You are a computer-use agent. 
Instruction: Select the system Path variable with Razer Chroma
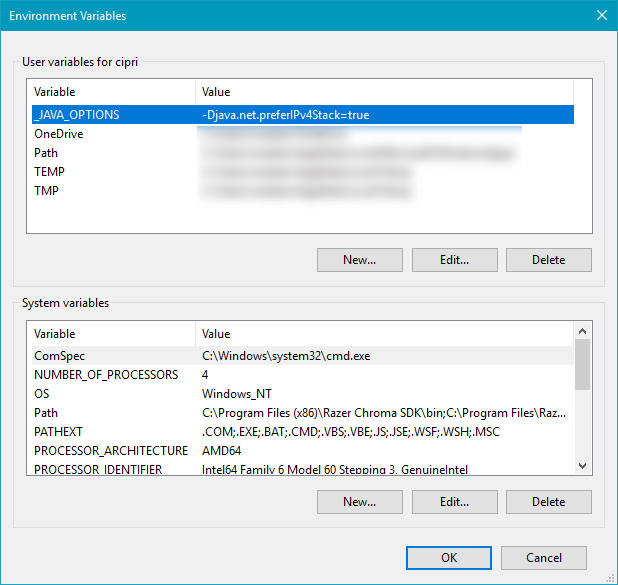303,413
